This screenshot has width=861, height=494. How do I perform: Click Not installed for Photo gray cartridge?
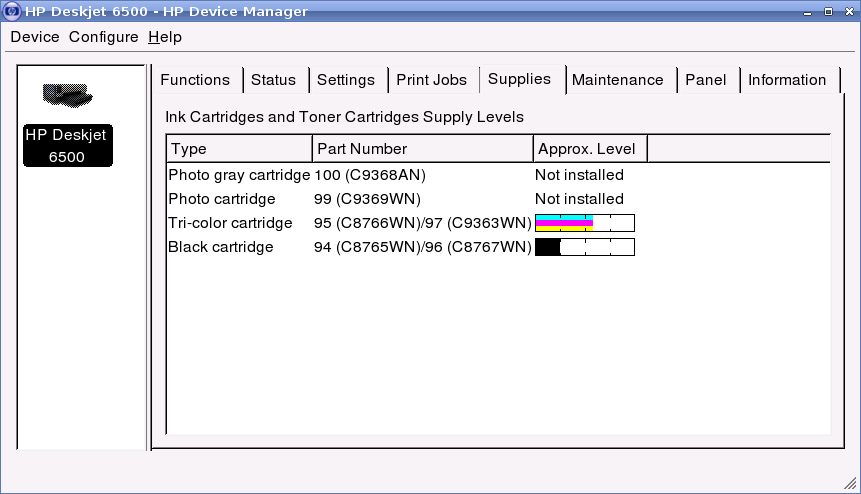[x=579, y=175]
